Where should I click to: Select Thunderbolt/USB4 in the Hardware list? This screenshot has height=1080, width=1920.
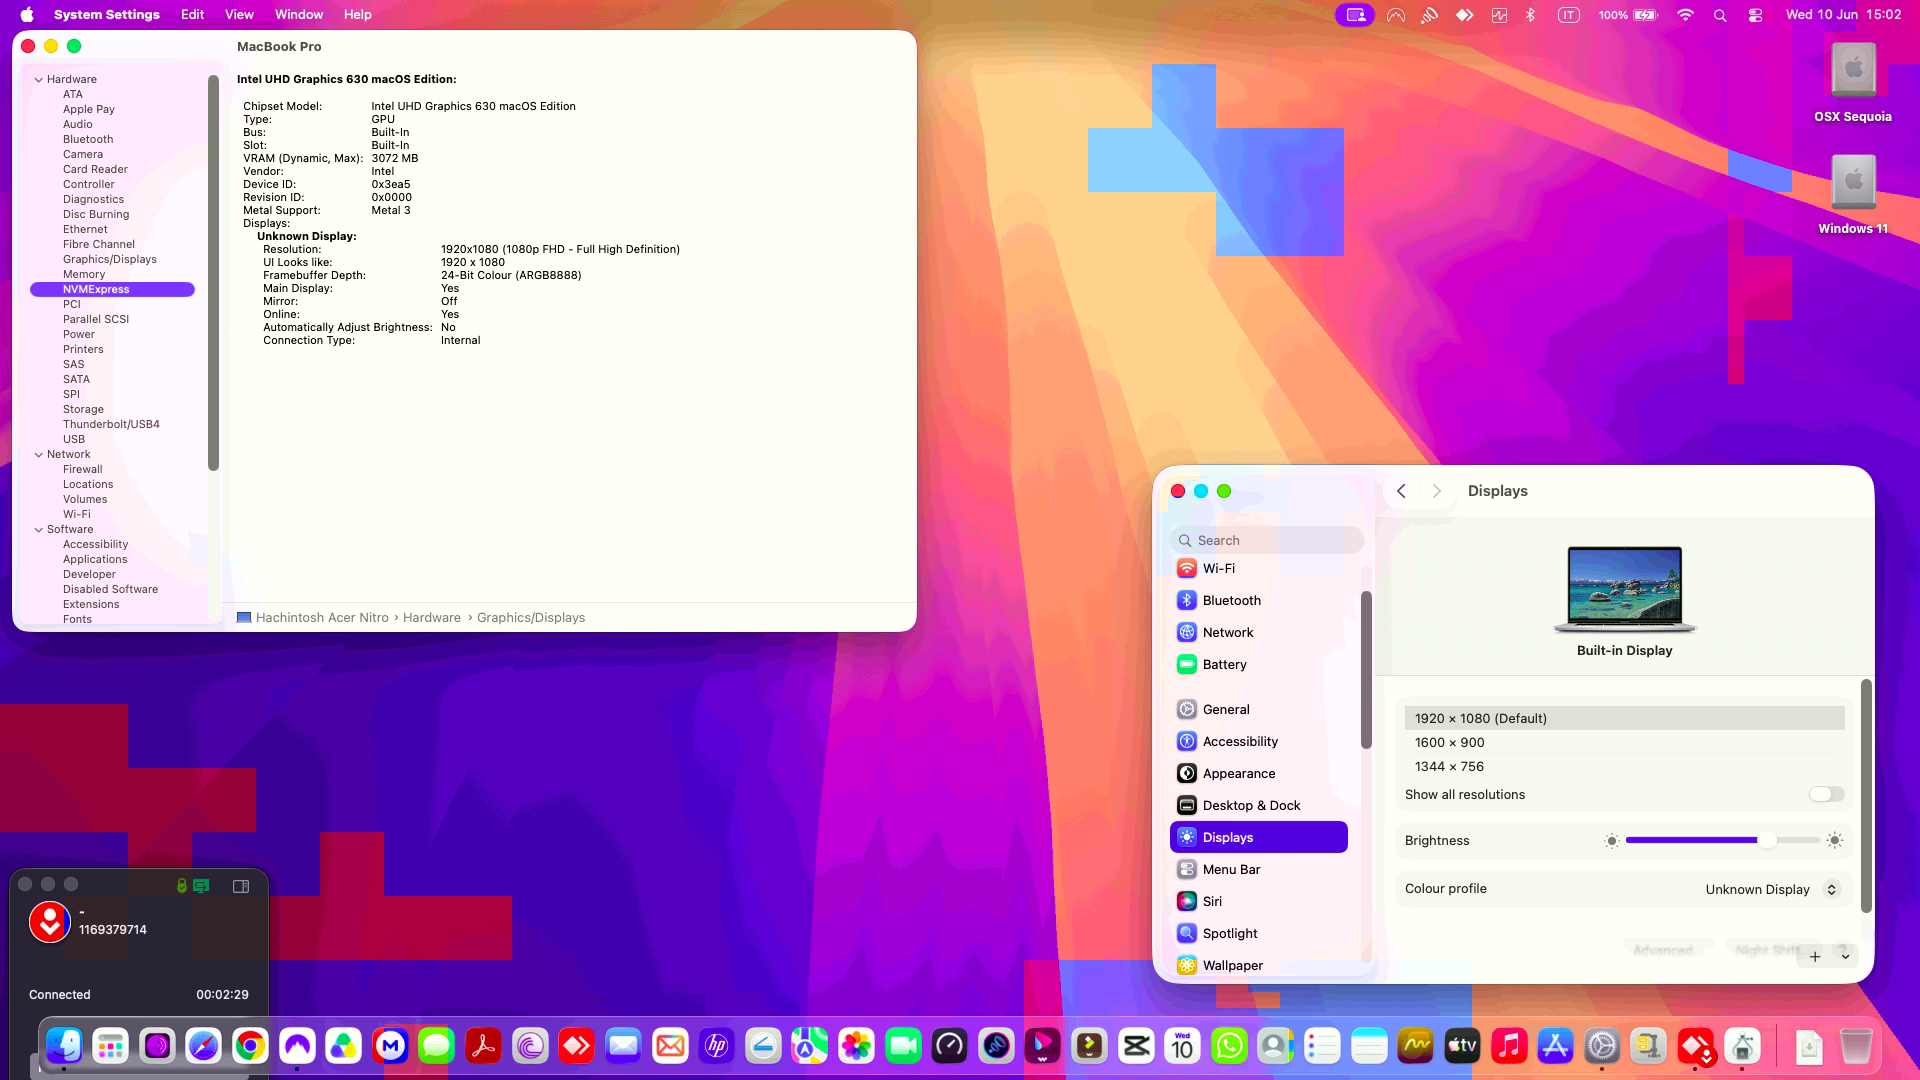[111, 424]
